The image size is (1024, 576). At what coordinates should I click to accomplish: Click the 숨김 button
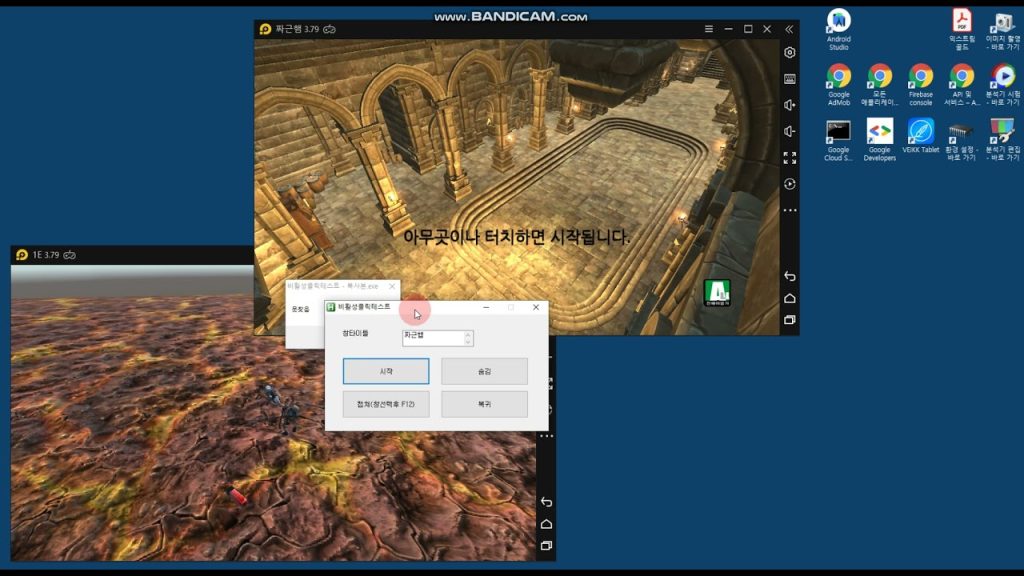[484, 371]
